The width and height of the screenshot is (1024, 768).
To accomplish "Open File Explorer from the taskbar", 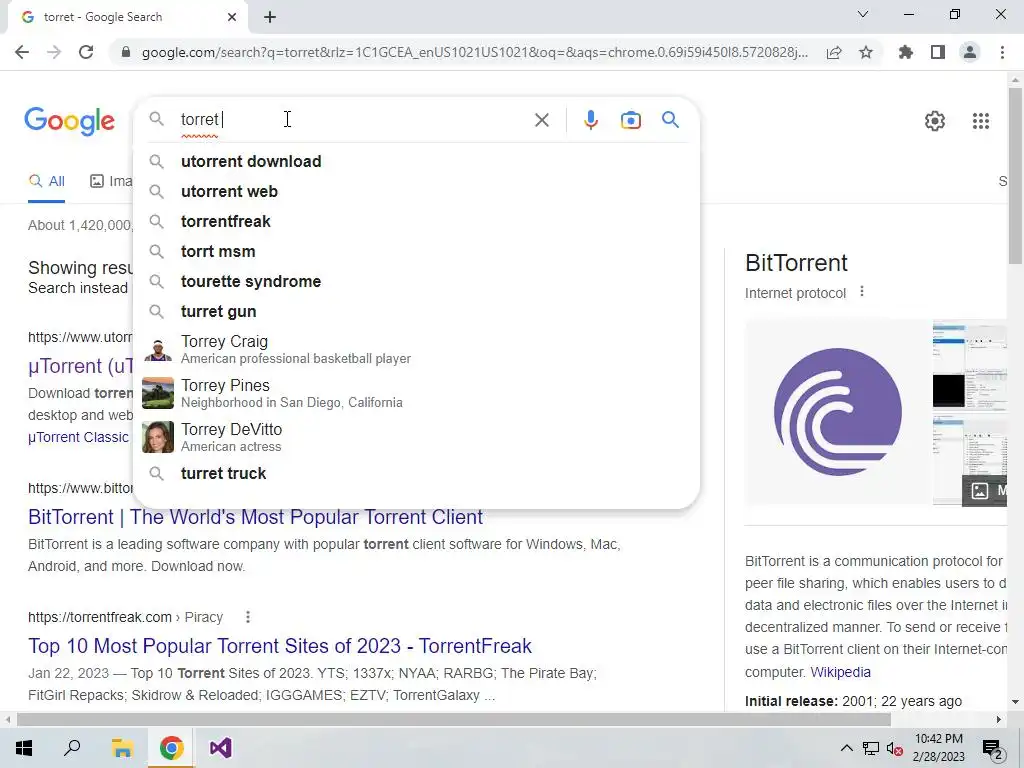I will [x=122, y=748].
